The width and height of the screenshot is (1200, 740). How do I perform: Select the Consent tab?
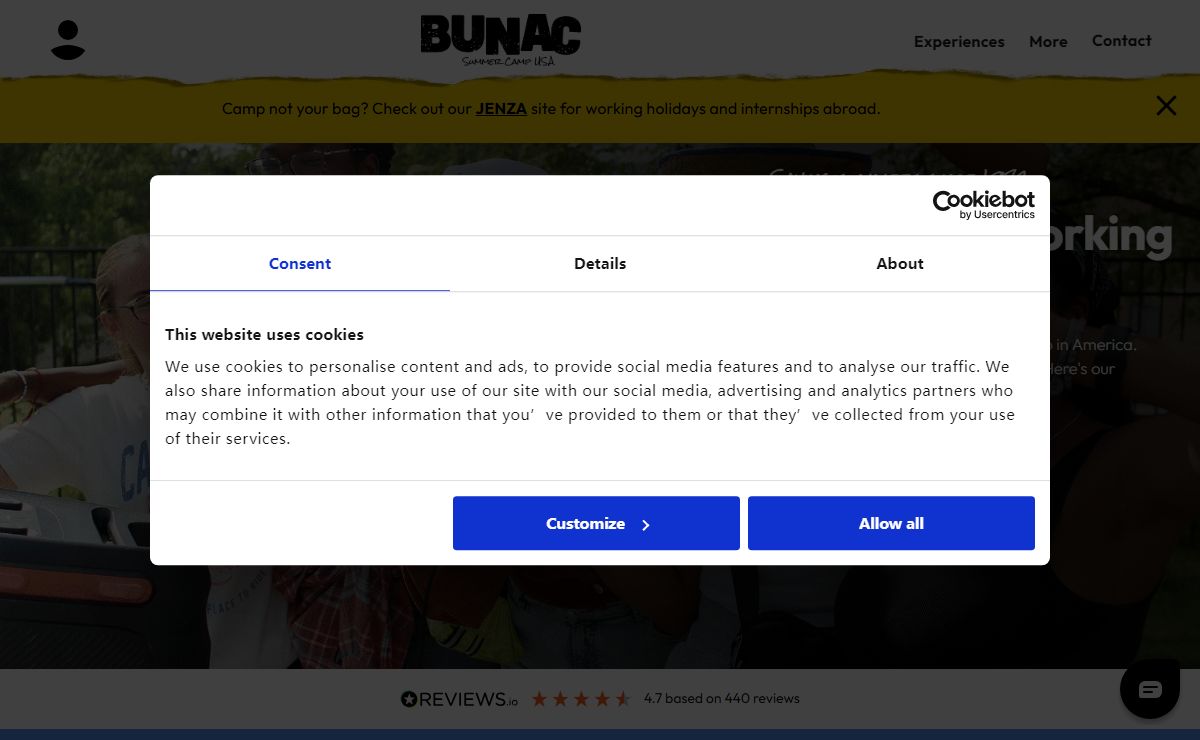pos(300,264)
